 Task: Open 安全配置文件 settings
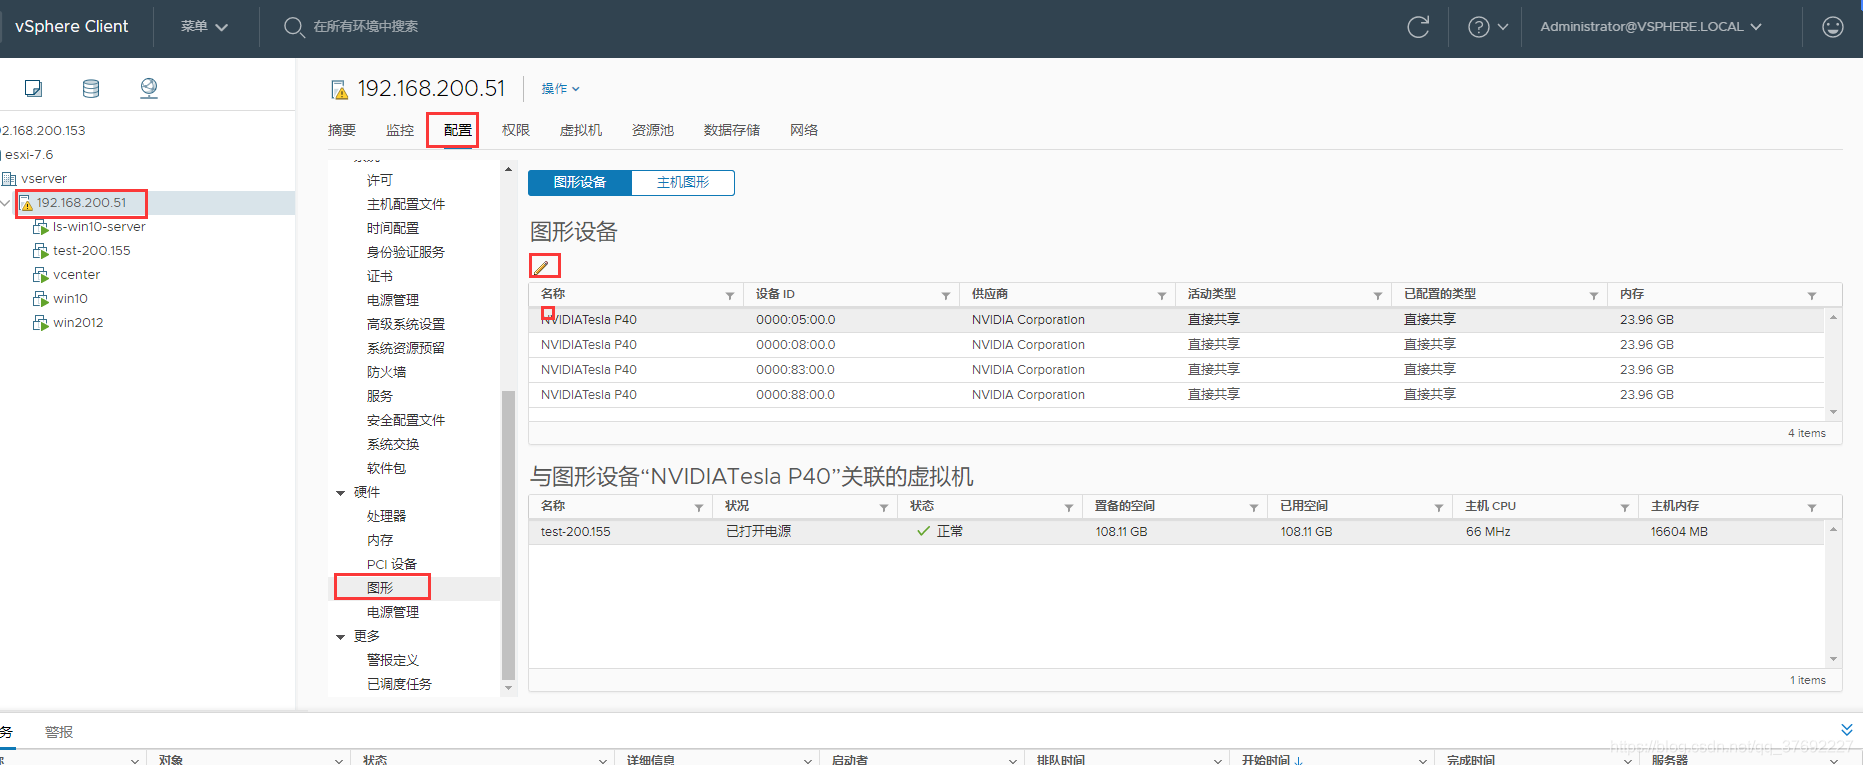406,420
